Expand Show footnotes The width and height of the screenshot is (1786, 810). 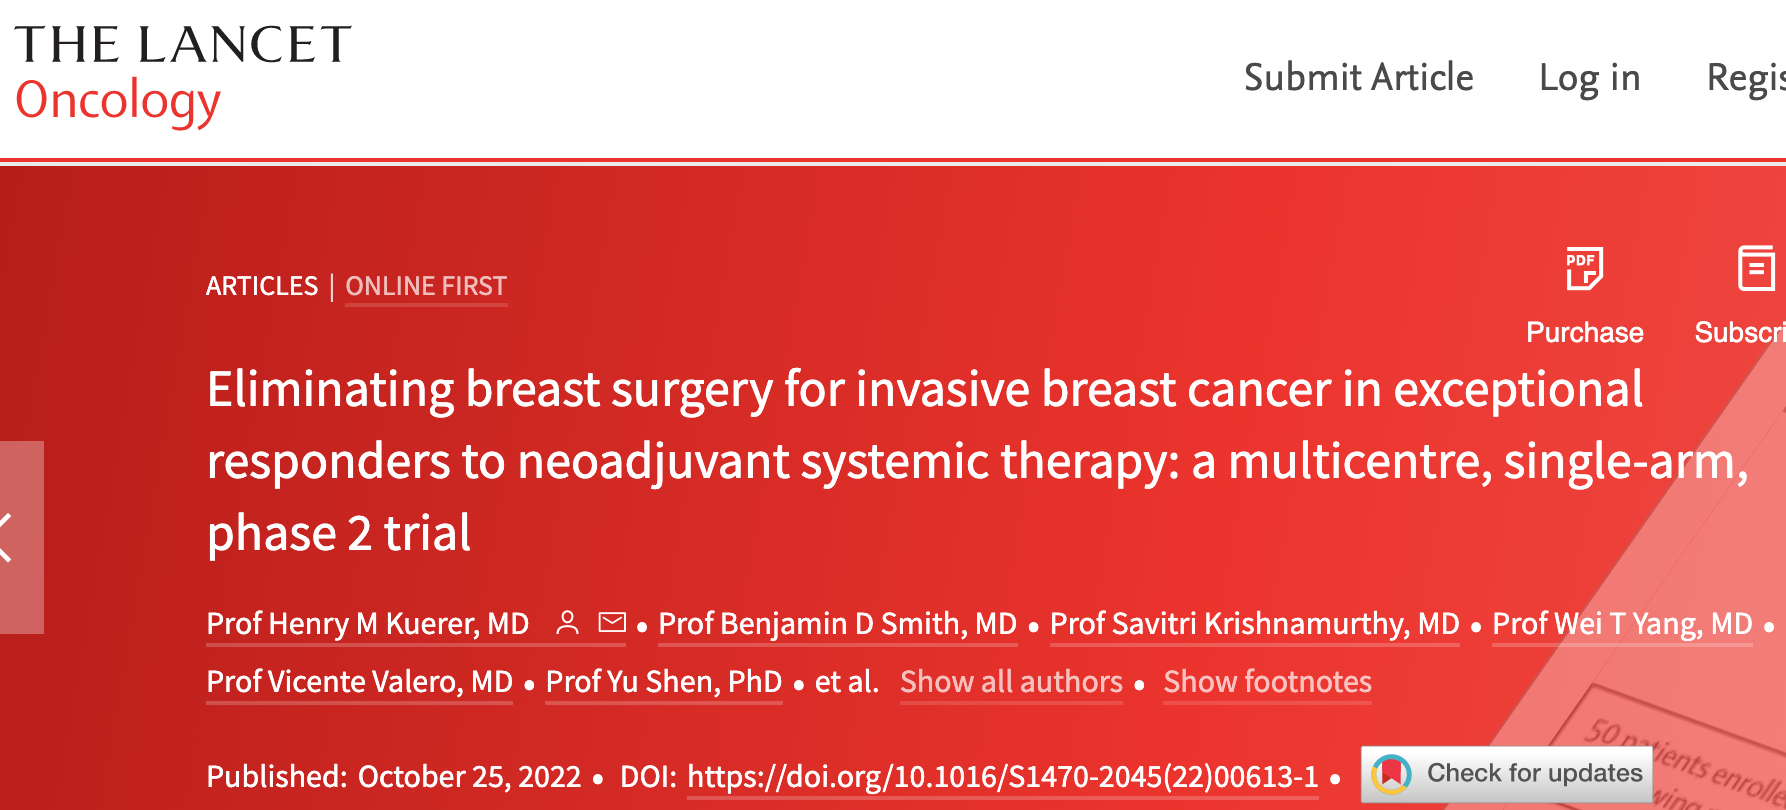click(1267, 682)
